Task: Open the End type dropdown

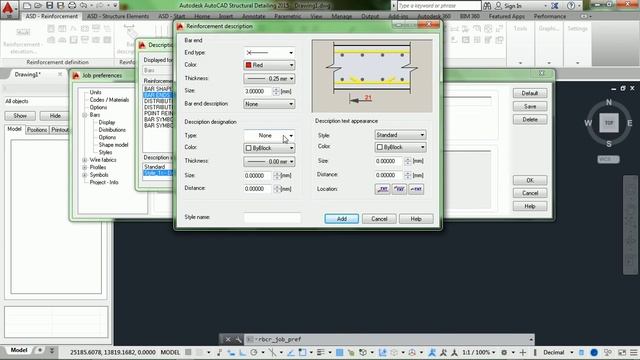Action: [x=269, y=53]
